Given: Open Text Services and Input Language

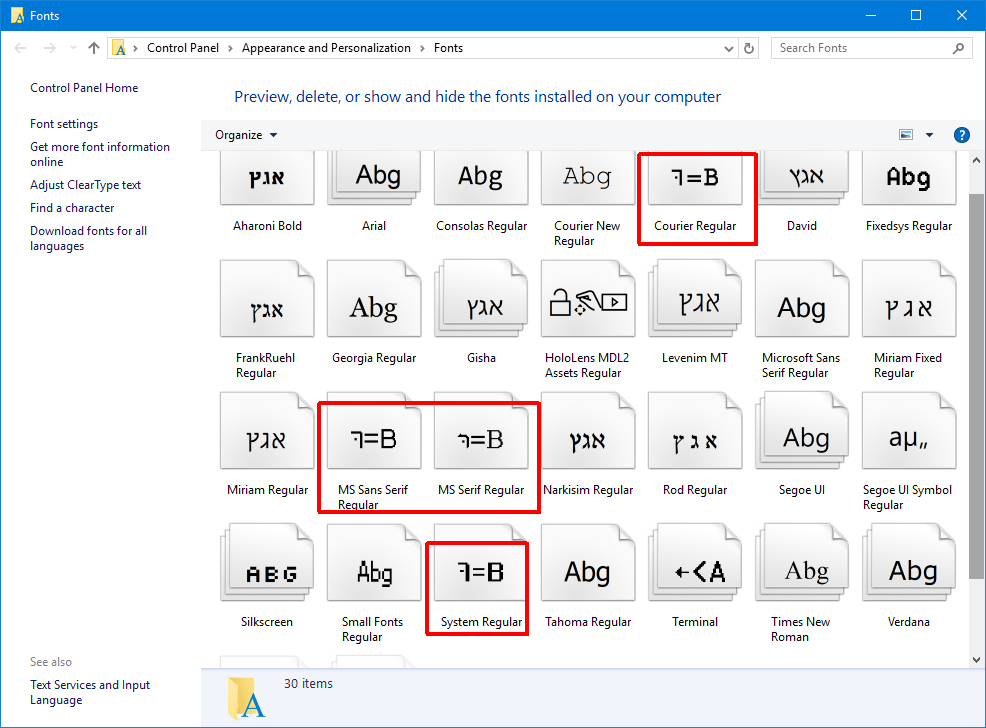Looking at the screenshot, I should 90,692.
